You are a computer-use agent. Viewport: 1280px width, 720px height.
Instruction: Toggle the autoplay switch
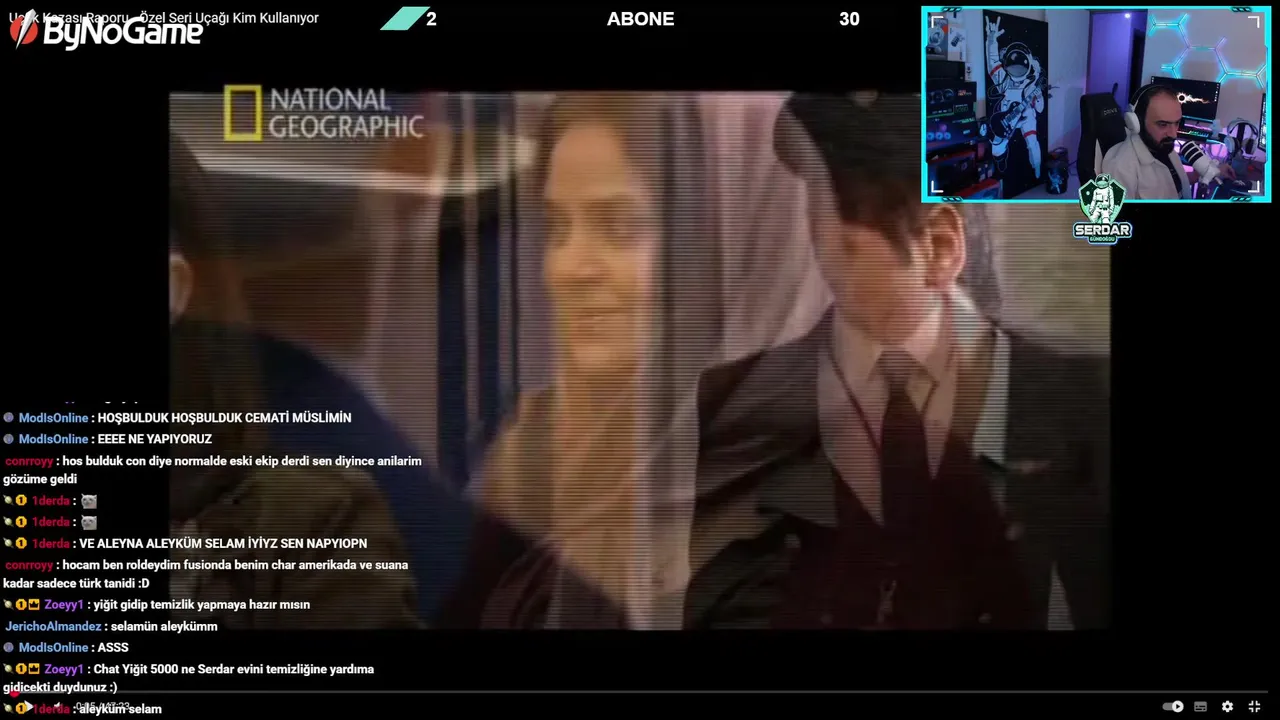pos(1173,707)
